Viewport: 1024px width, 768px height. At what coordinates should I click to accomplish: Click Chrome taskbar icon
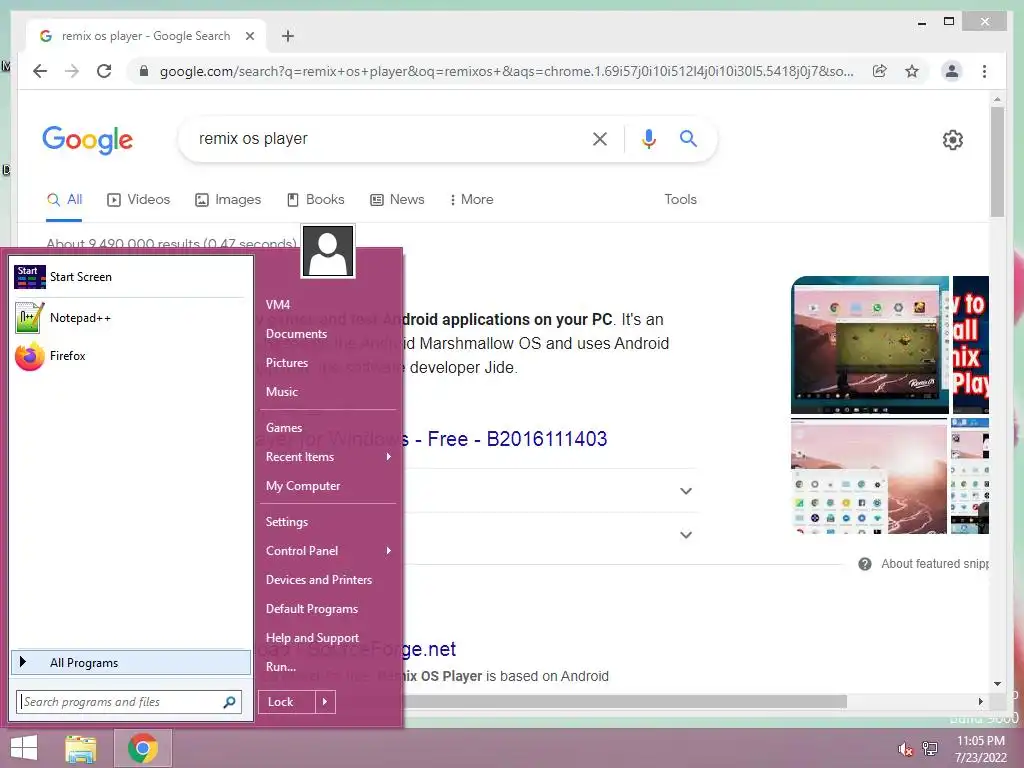[x=143, y=748]
